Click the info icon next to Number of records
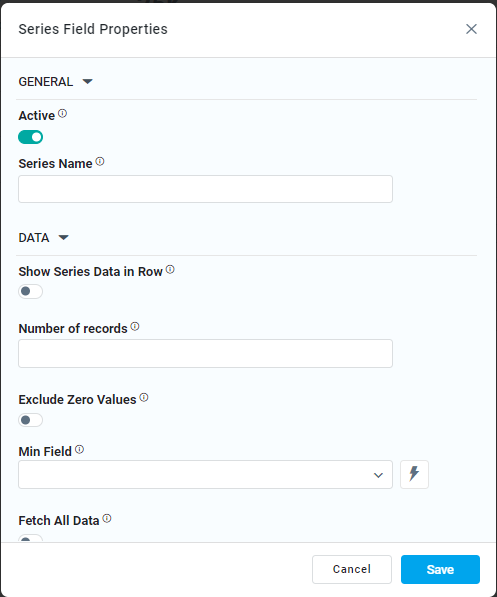This screenshot has width=497, height=597. 135,326
